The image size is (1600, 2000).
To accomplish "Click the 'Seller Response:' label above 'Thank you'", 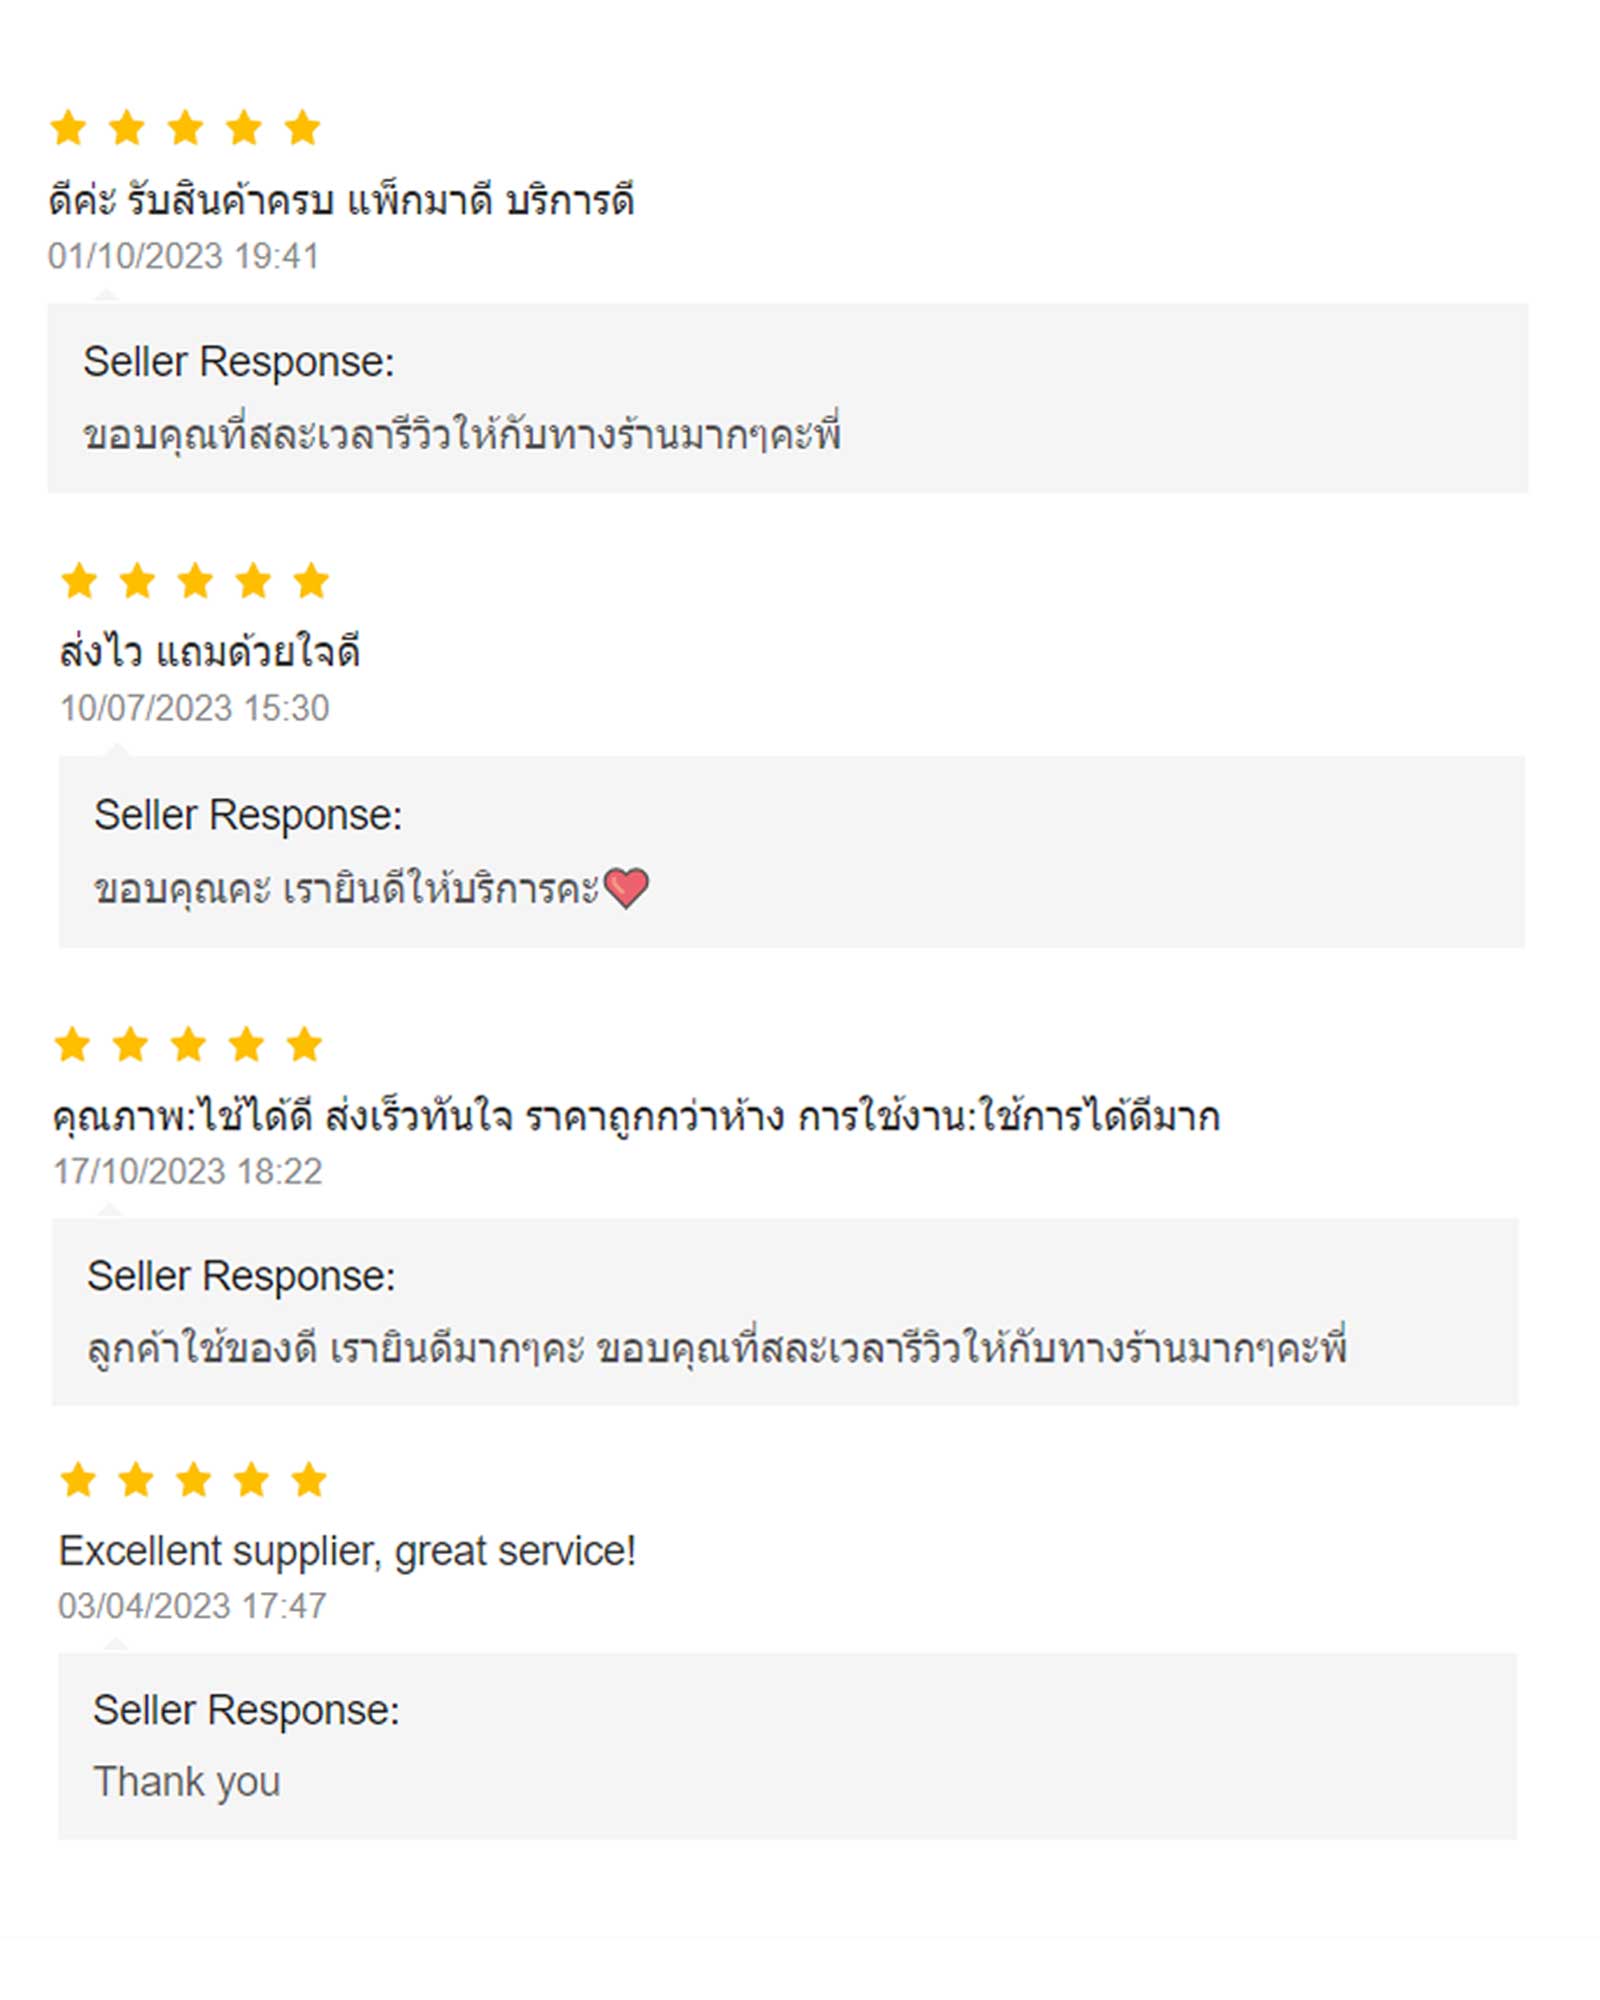I will pyautogui.click(x=246, y=1710).
